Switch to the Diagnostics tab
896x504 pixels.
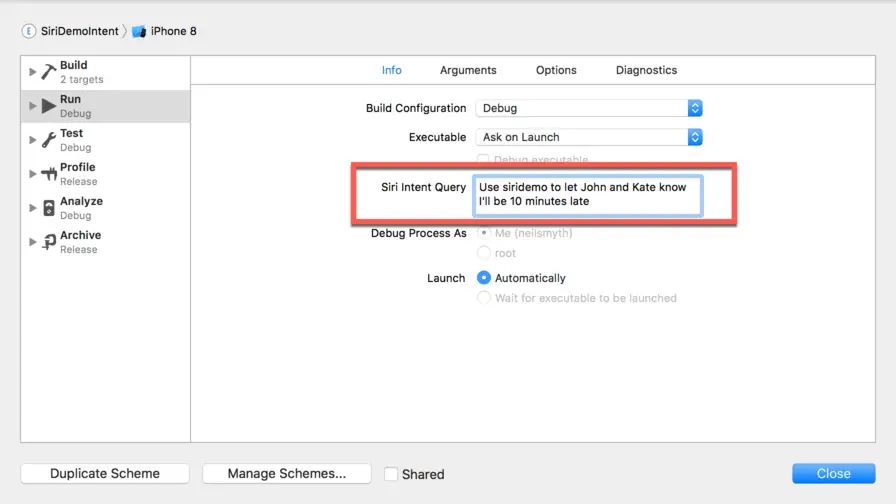coord(646,70)
